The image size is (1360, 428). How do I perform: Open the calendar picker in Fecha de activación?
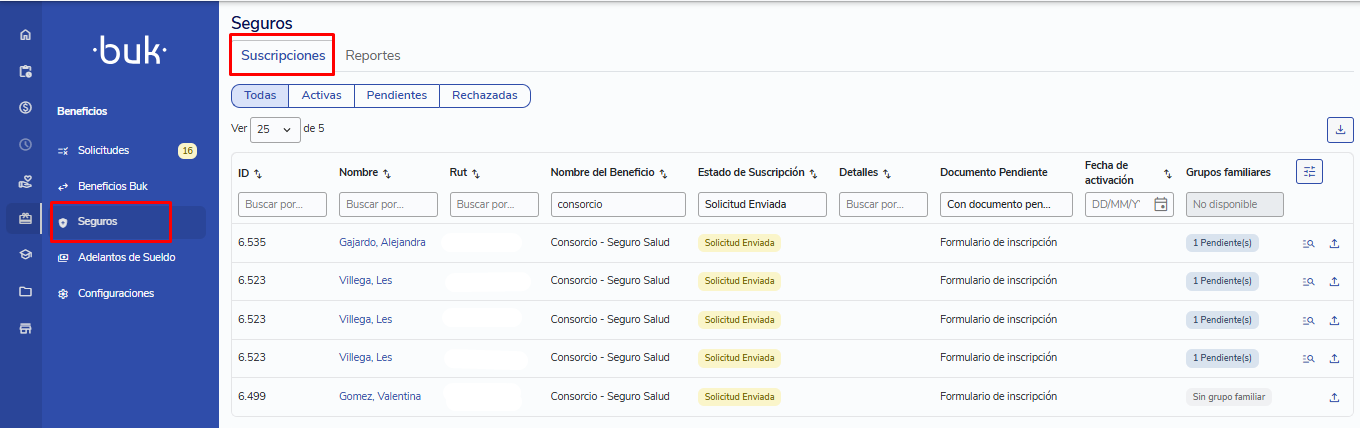tap(1160, 205)
